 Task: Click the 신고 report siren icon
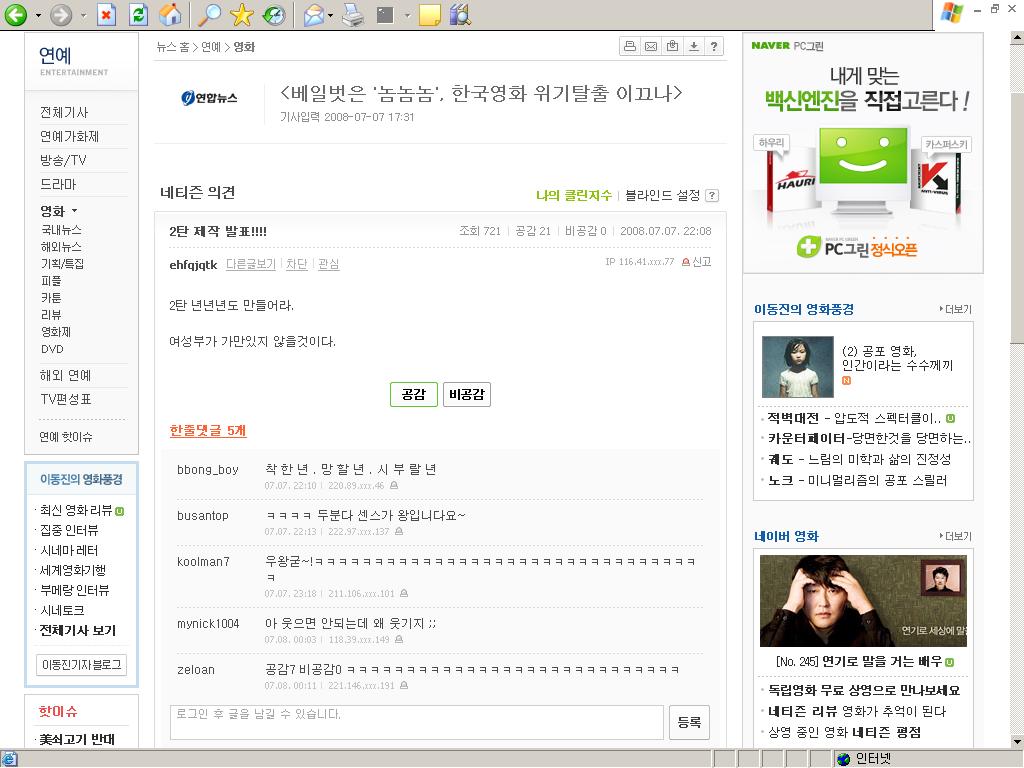(x=686, y=262)
